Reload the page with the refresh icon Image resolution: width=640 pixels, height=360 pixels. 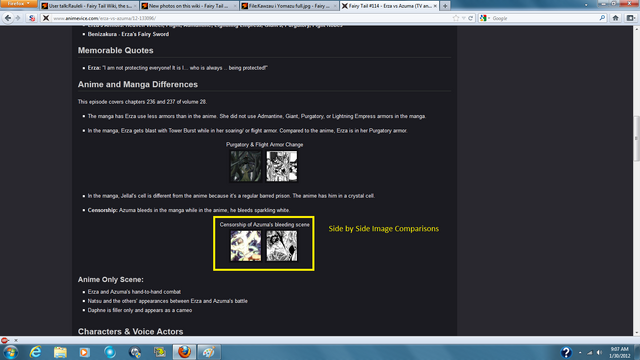(x=471, y=18)
